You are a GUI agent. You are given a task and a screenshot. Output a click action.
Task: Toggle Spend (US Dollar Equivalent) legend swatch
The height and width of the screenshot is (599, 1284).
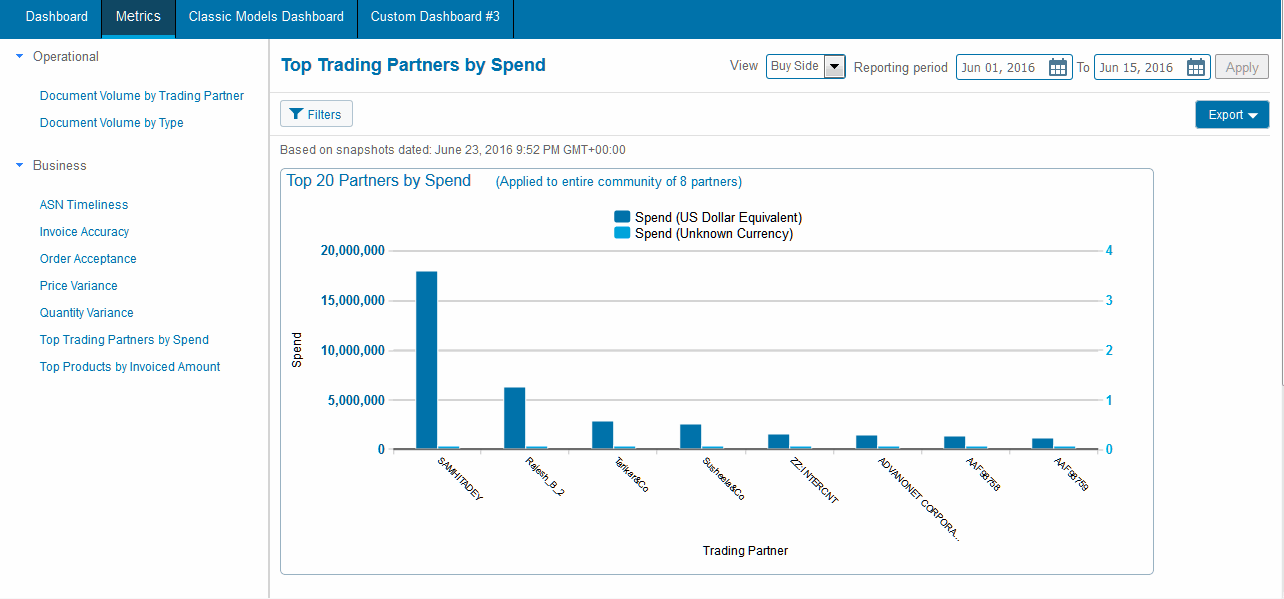(622, 217)
